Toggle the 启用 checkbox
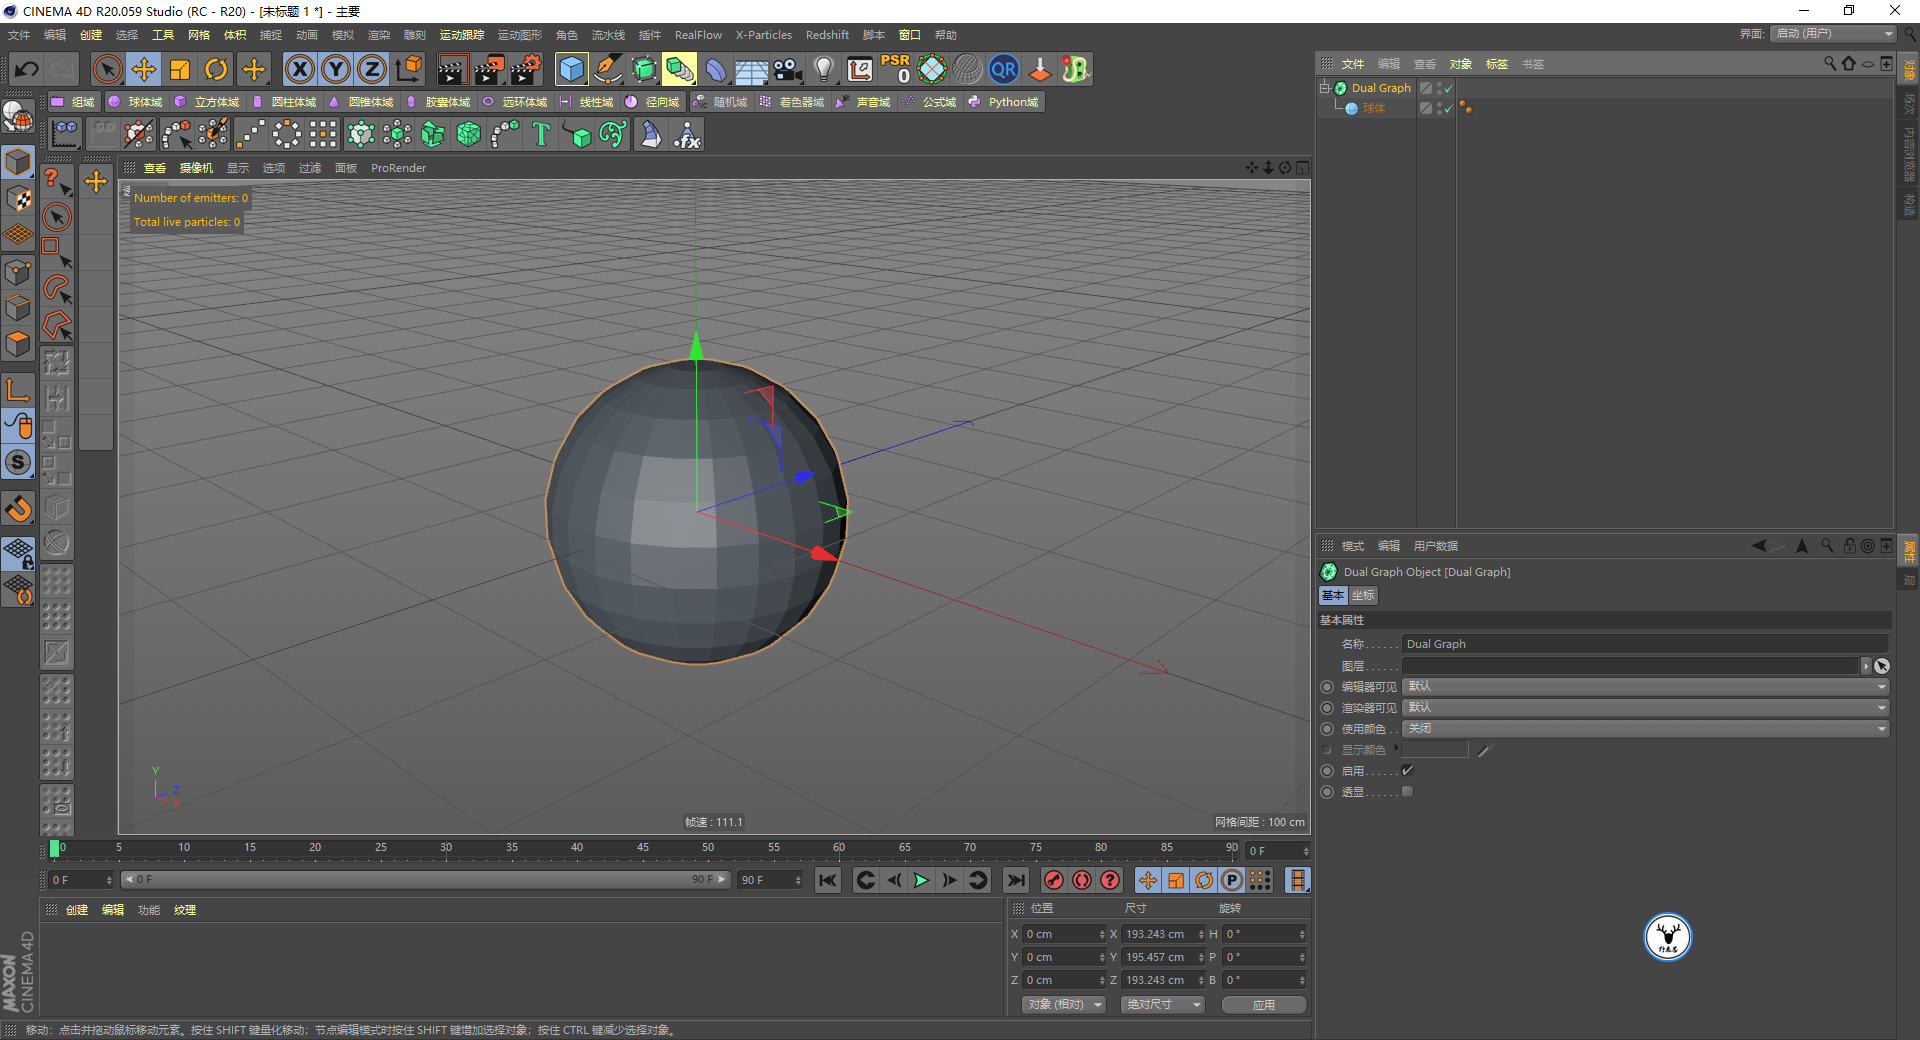Viewport: 1920px width, 1040px height. 1408,771
